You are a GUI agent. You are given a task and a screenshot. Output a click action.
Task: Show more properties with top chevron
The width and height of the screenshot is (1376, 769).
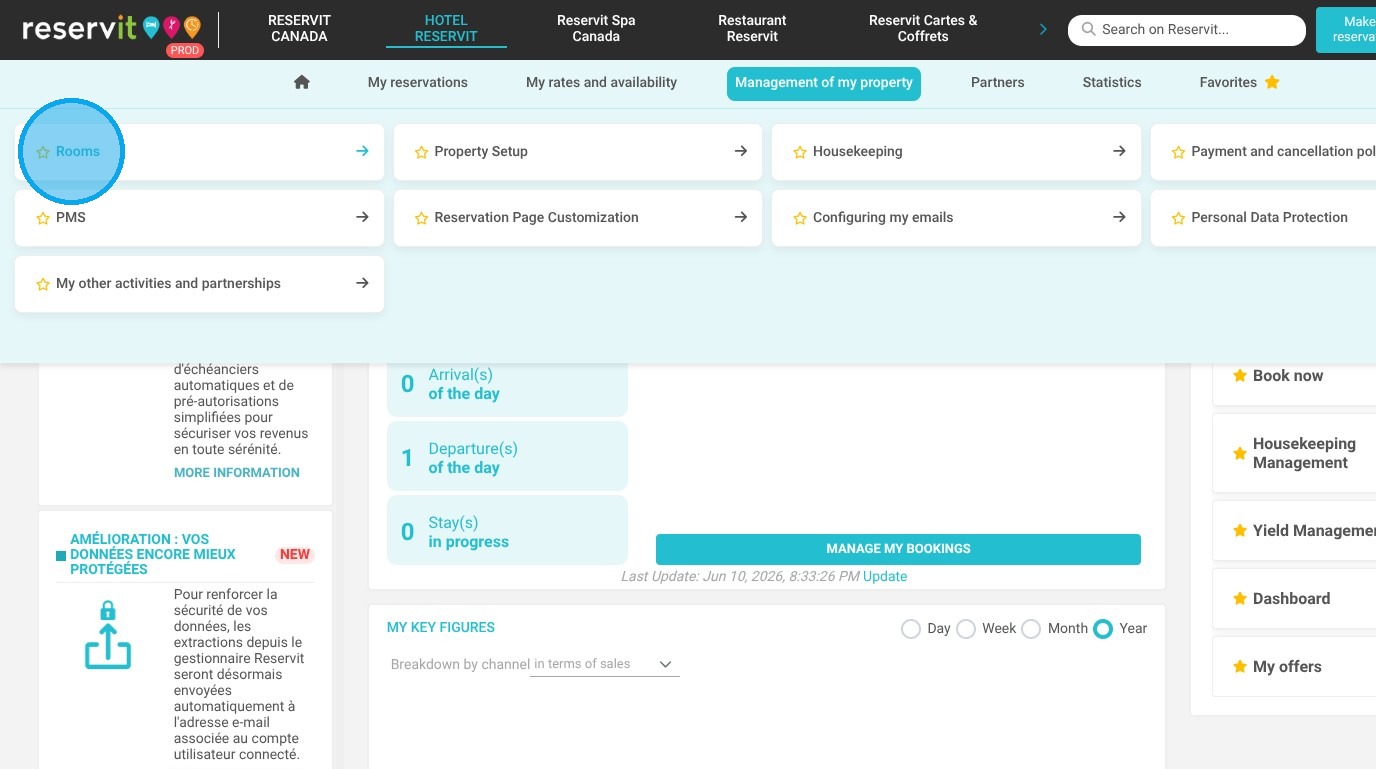coord(1043,29)
